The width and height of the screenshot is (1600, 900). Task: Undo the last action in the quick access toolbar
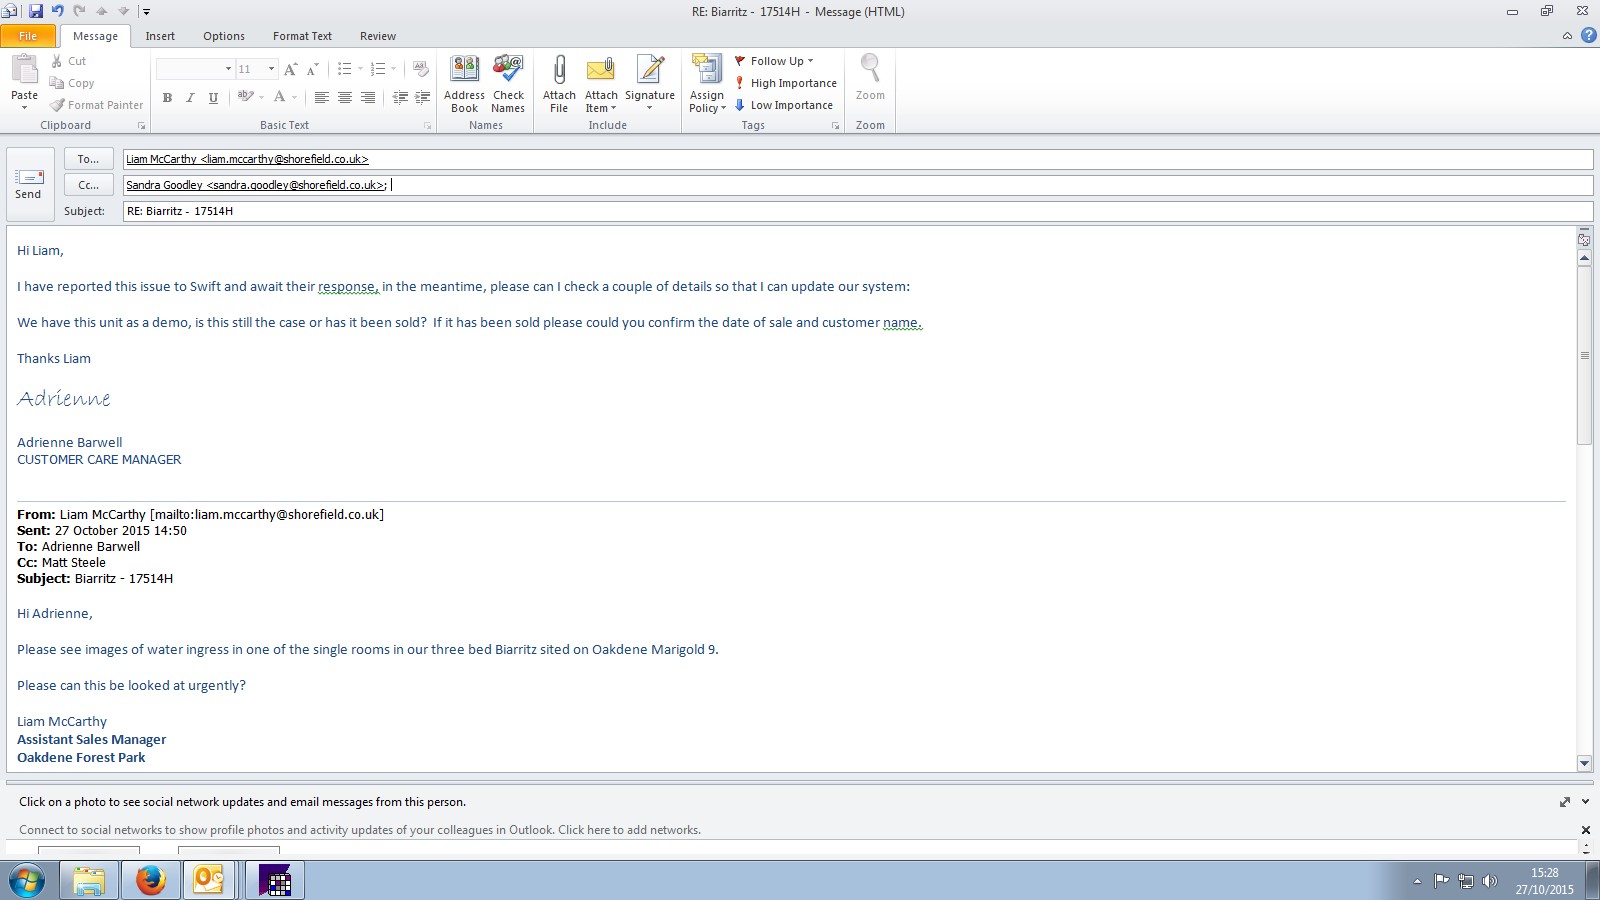pos(57,11)
